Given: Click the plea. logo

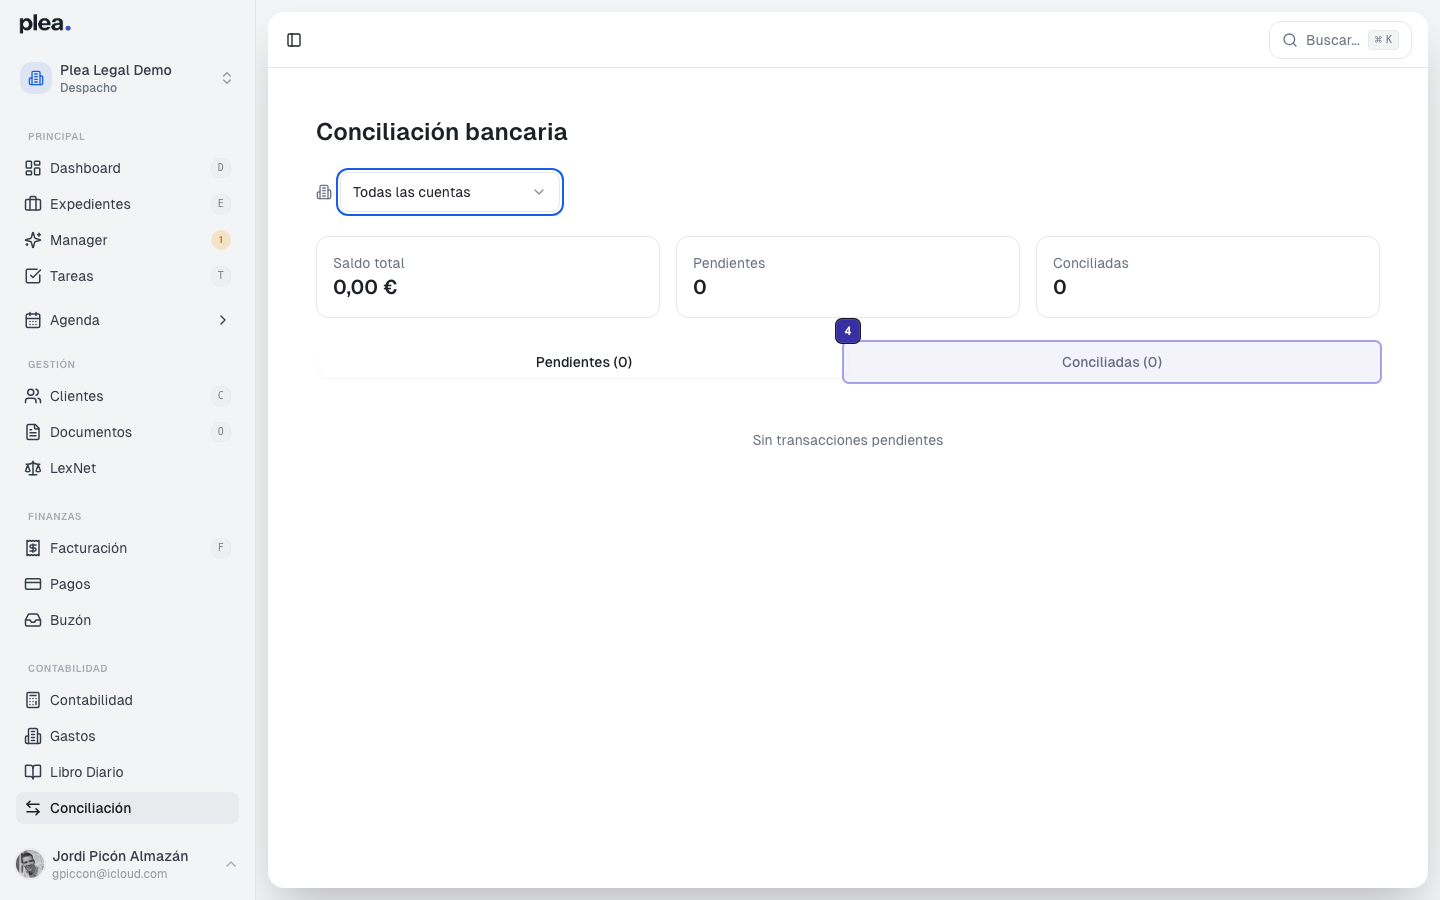Looking at the screenshot, I should (x=45, y=24).
